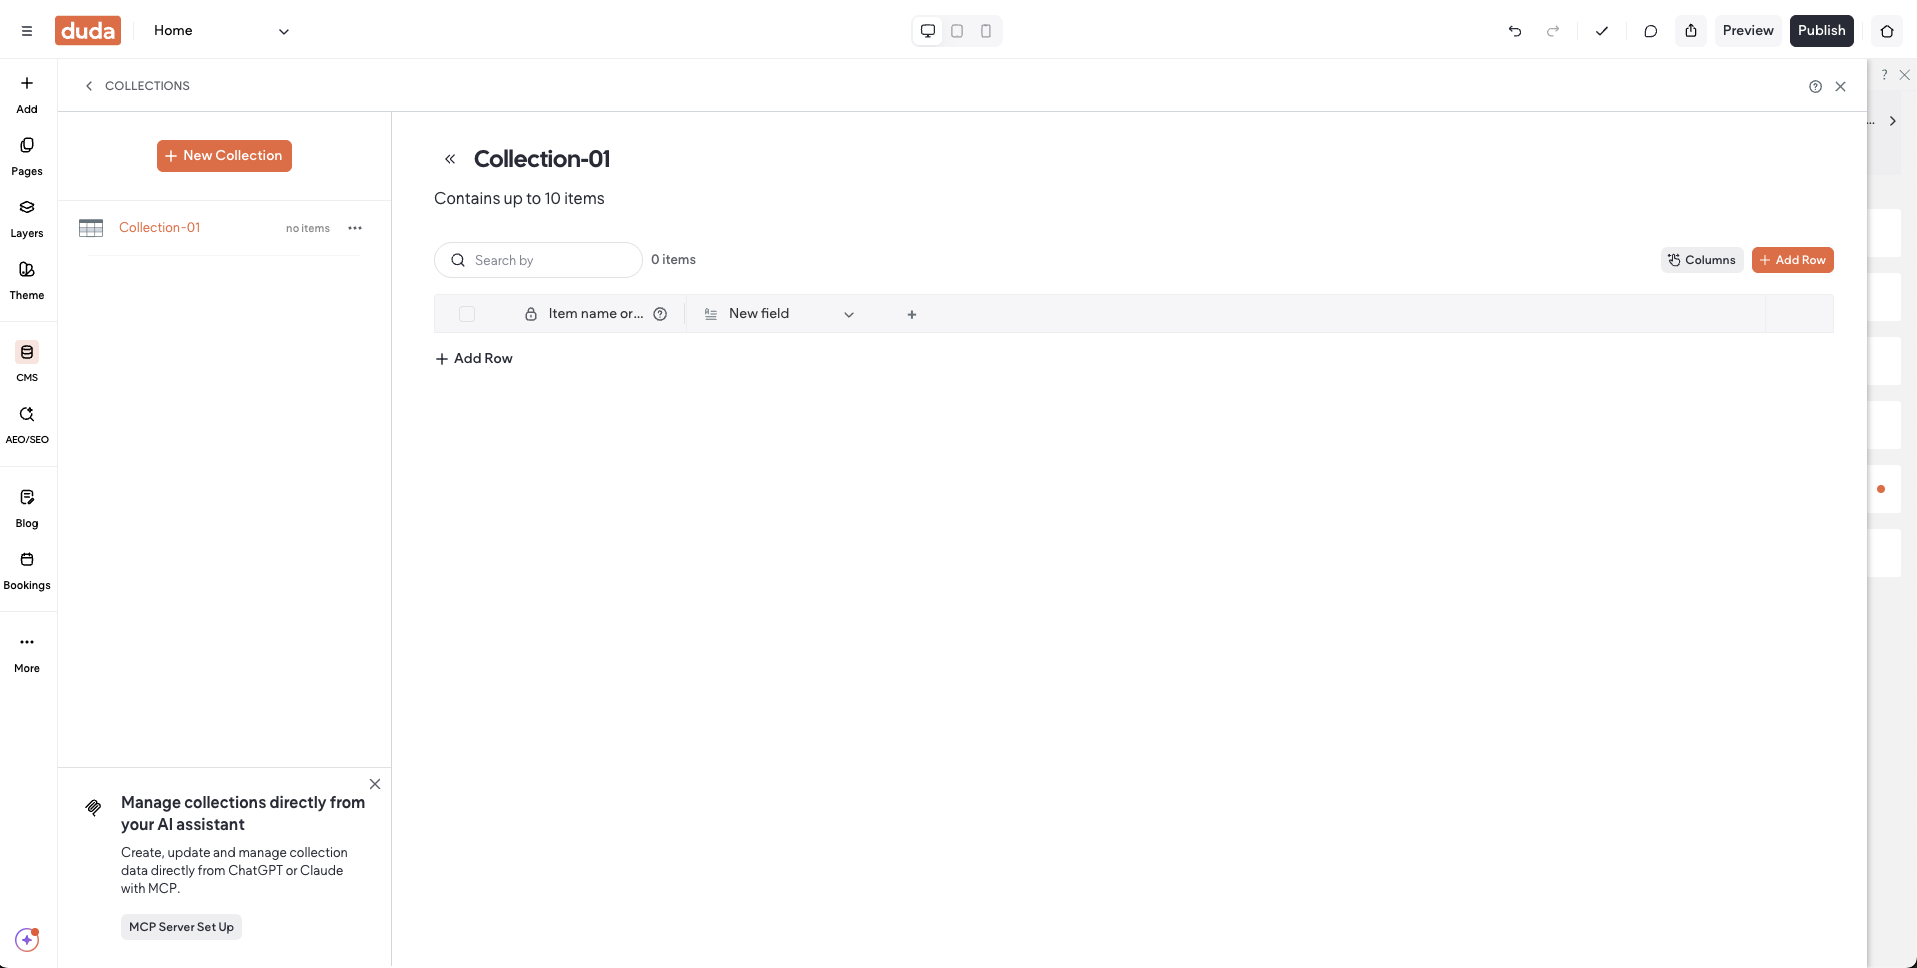Click the orange Add Row button
Screen dimensions: 1917x968
[1792, 260]
